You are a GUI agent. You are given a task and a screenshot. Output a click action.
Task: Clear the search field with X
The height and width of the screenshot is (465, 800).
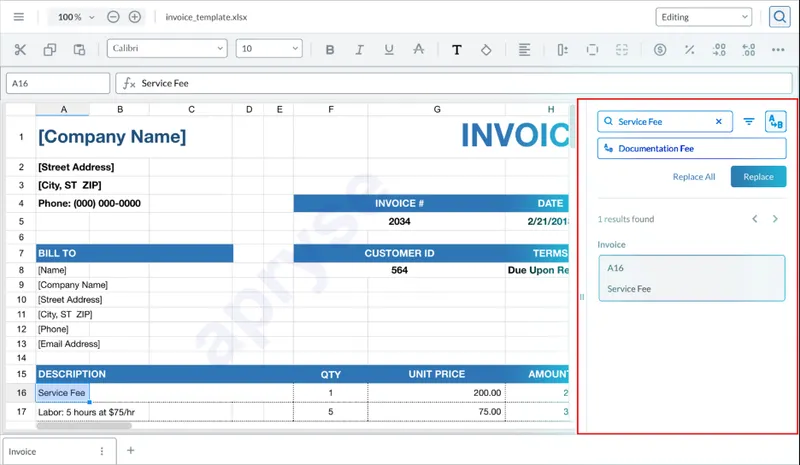click(x=718, y=121)
